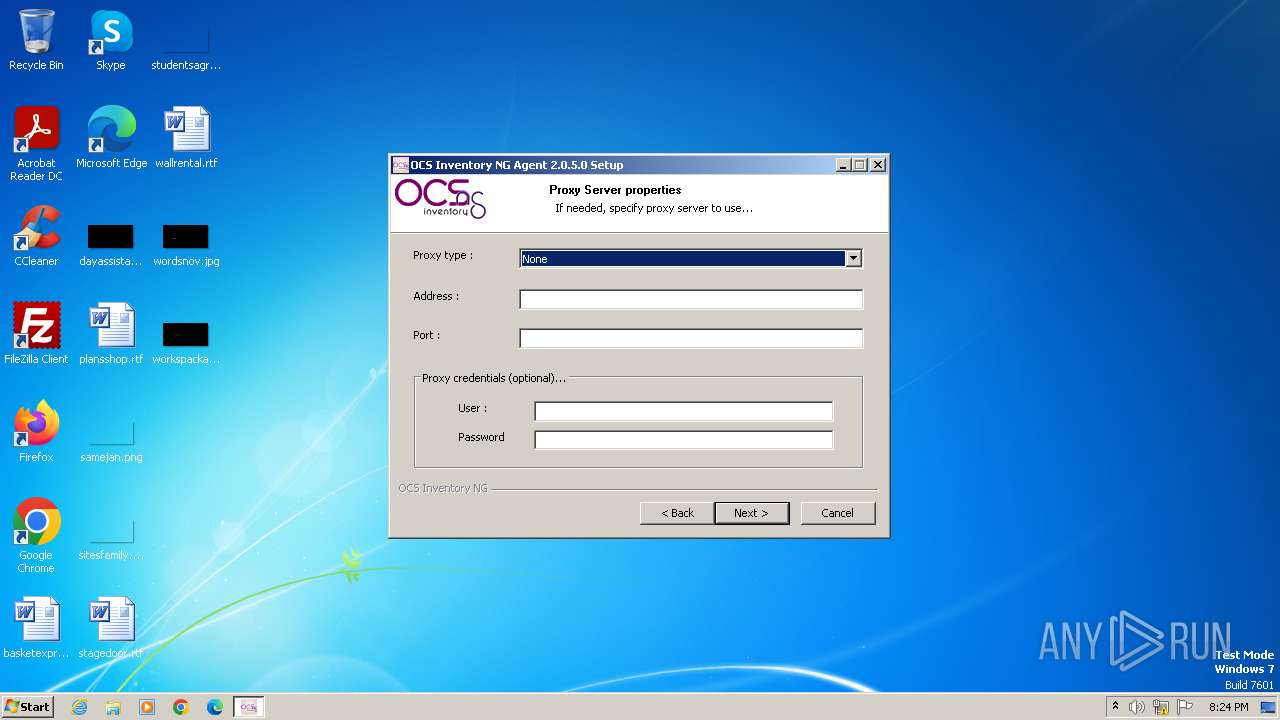Open the Recycle Bin desktop icon
The width and height of the screenshot is (1280, 720).
[36, 41]
